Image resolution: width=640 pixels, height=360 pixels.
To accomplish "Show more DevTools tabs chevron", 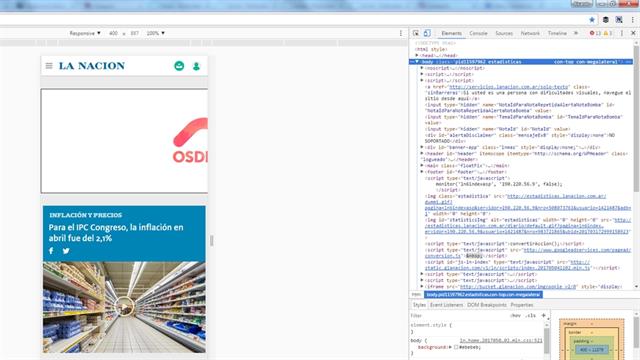I will pos(576,33).
